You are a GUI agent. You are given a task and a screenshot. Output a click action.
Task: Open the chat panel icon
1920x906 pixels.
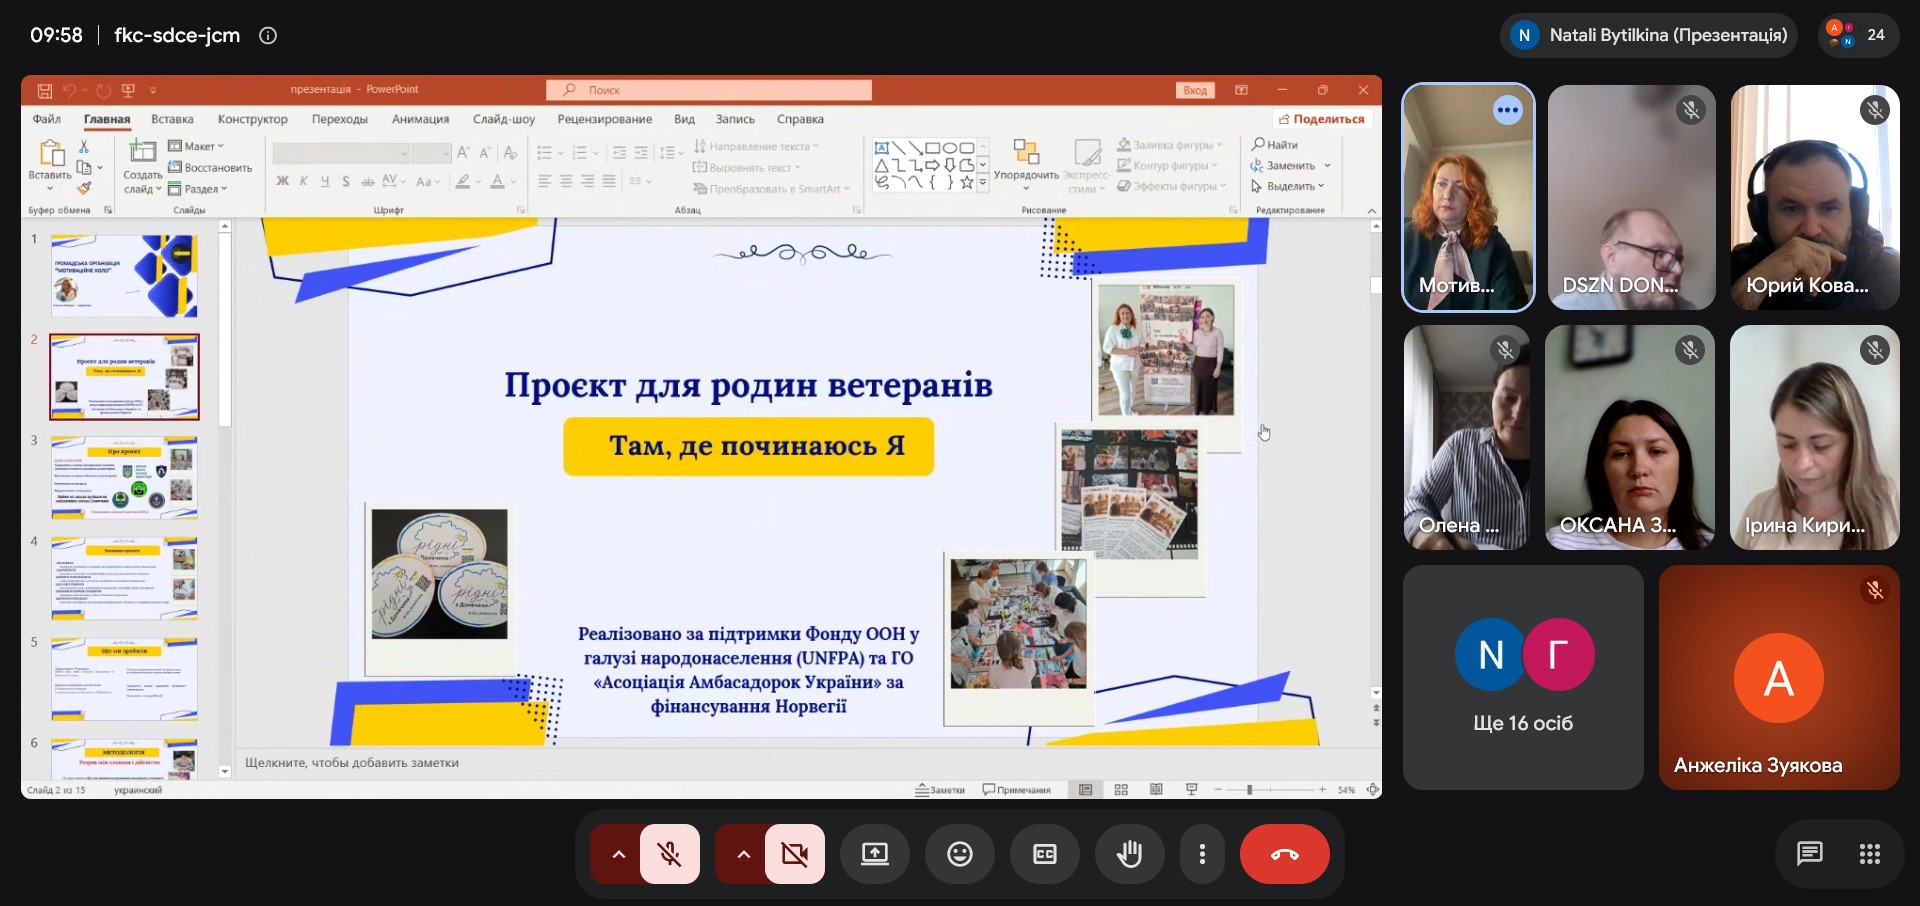point(1809,854)
